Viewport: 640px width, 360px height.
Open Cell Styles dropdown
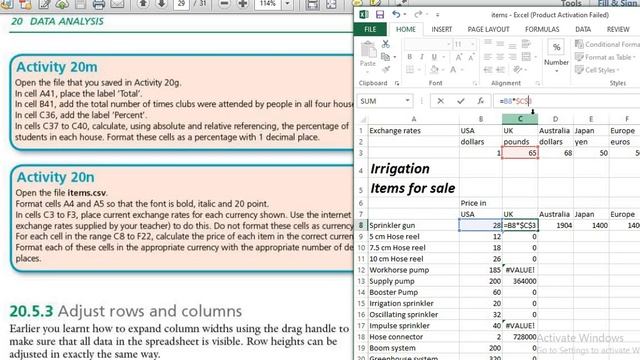tap(598, 70)
